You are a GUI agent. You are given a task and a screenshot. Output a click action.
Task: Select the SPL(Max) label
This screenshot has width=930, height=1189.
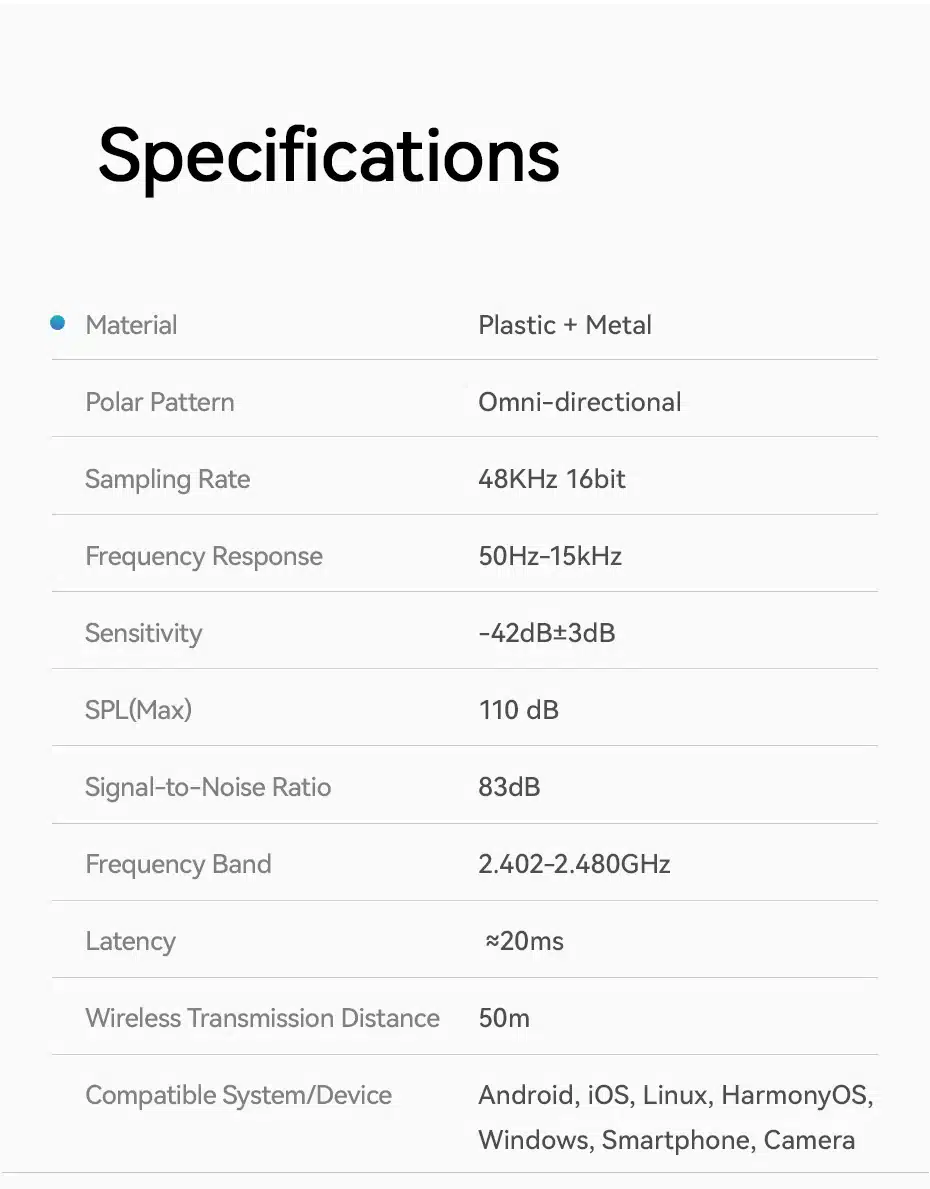[x=138, y=710]
